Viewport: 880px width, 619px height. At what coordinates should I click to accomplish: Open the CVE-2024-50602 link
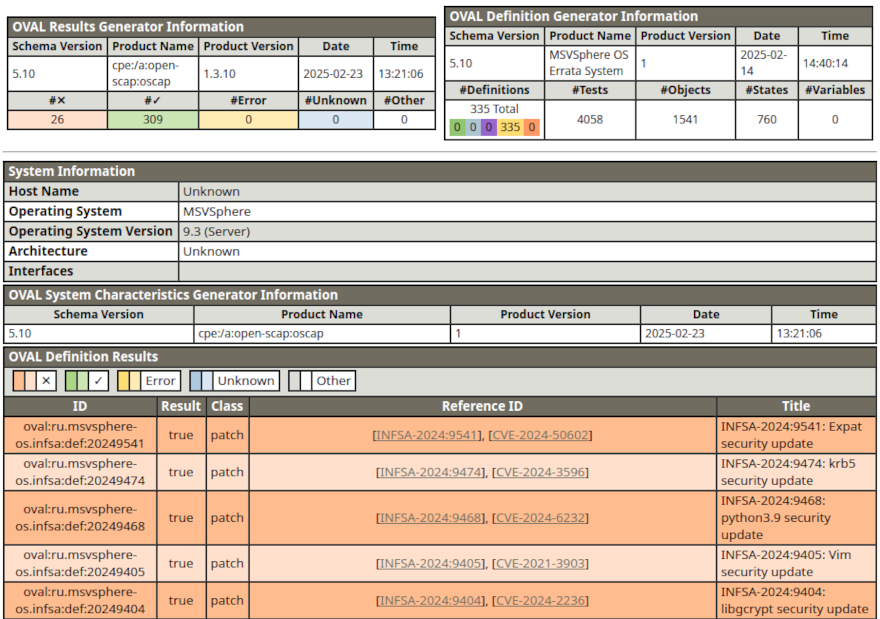[541, 436]
